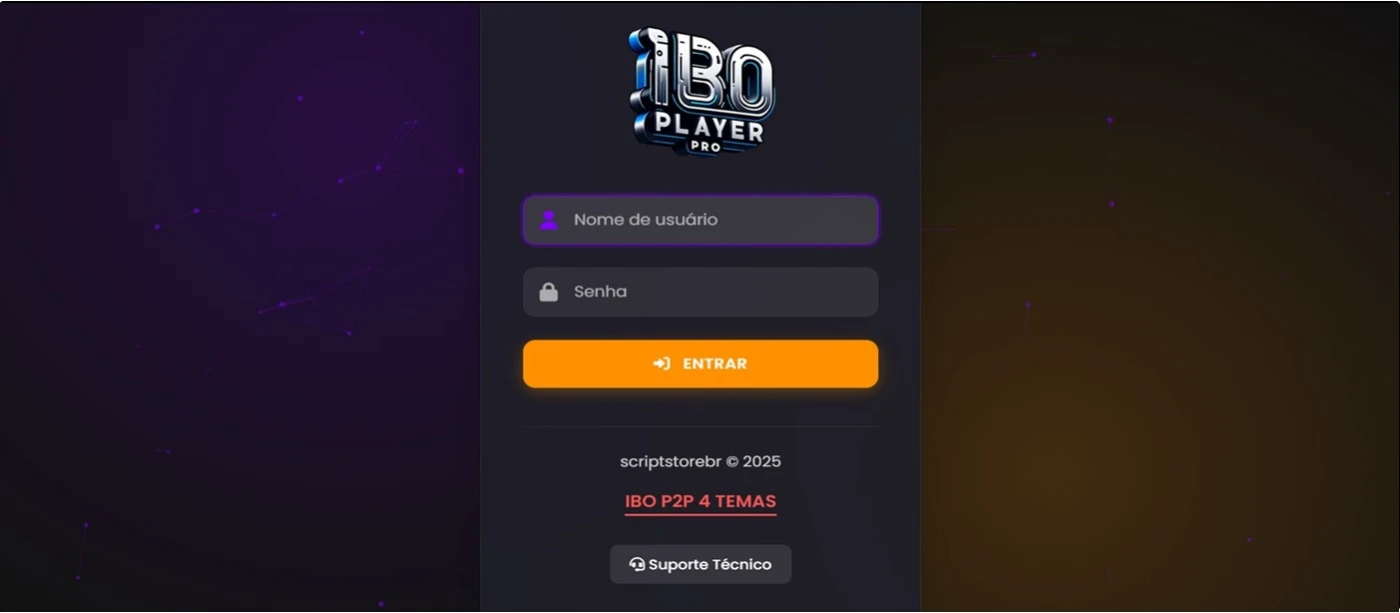Click the Nome de usuário placeholder text
This screenshot has height=613, width=1400.
click(645, 220)
